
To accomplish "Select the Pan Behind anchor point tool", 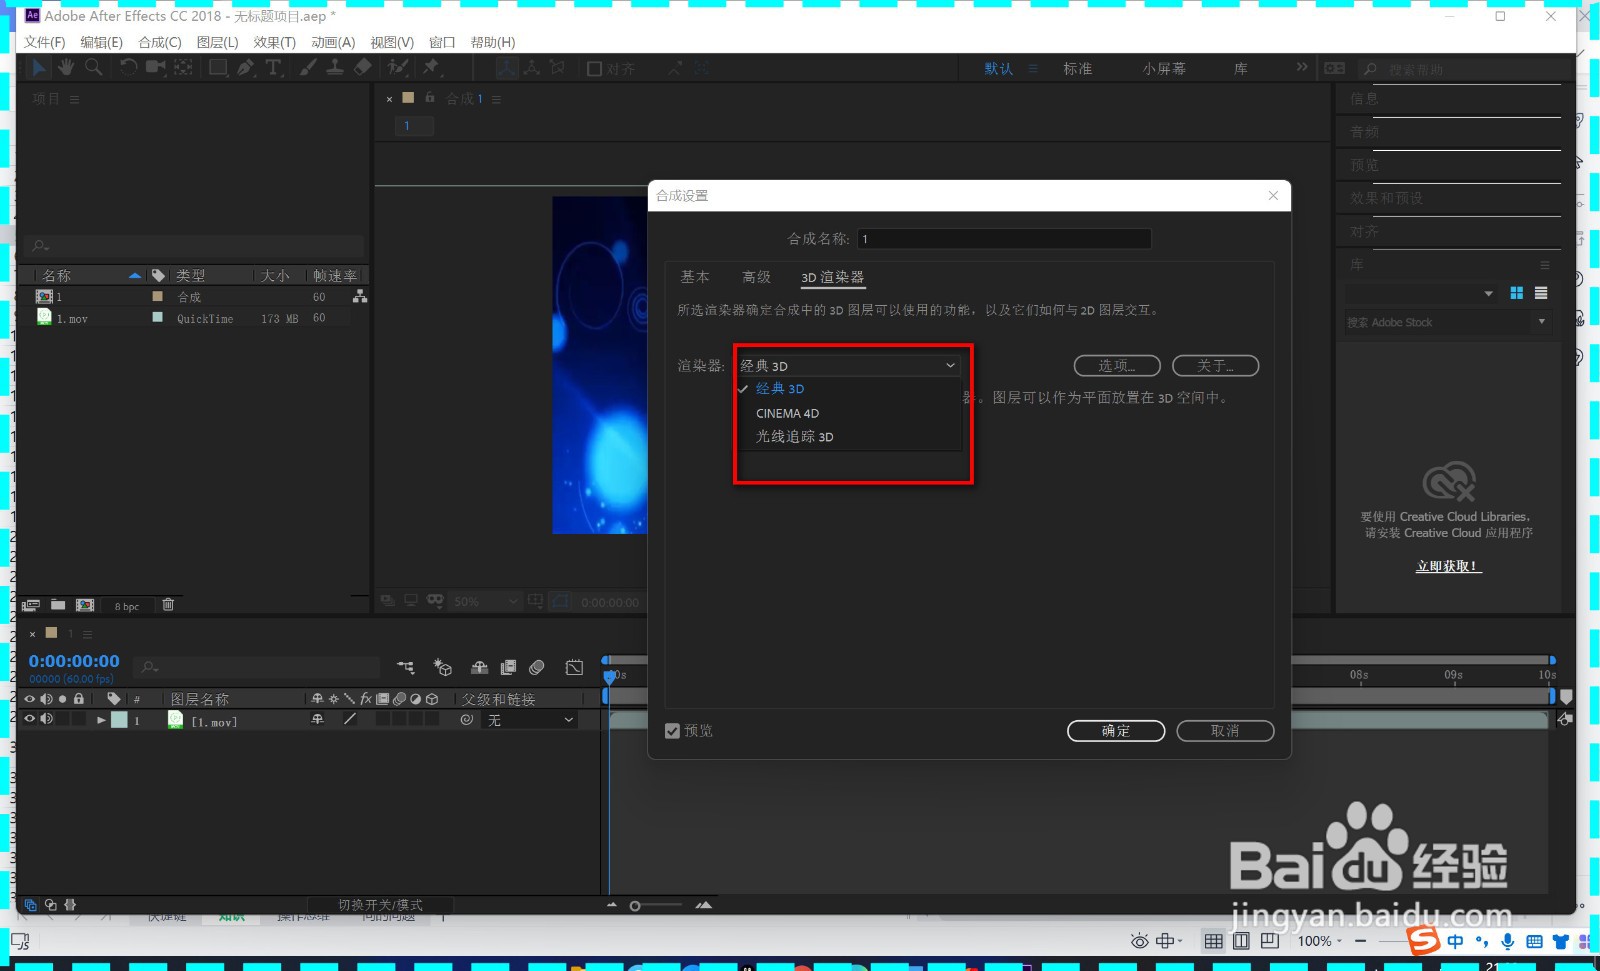I will (x=183, y=67).
